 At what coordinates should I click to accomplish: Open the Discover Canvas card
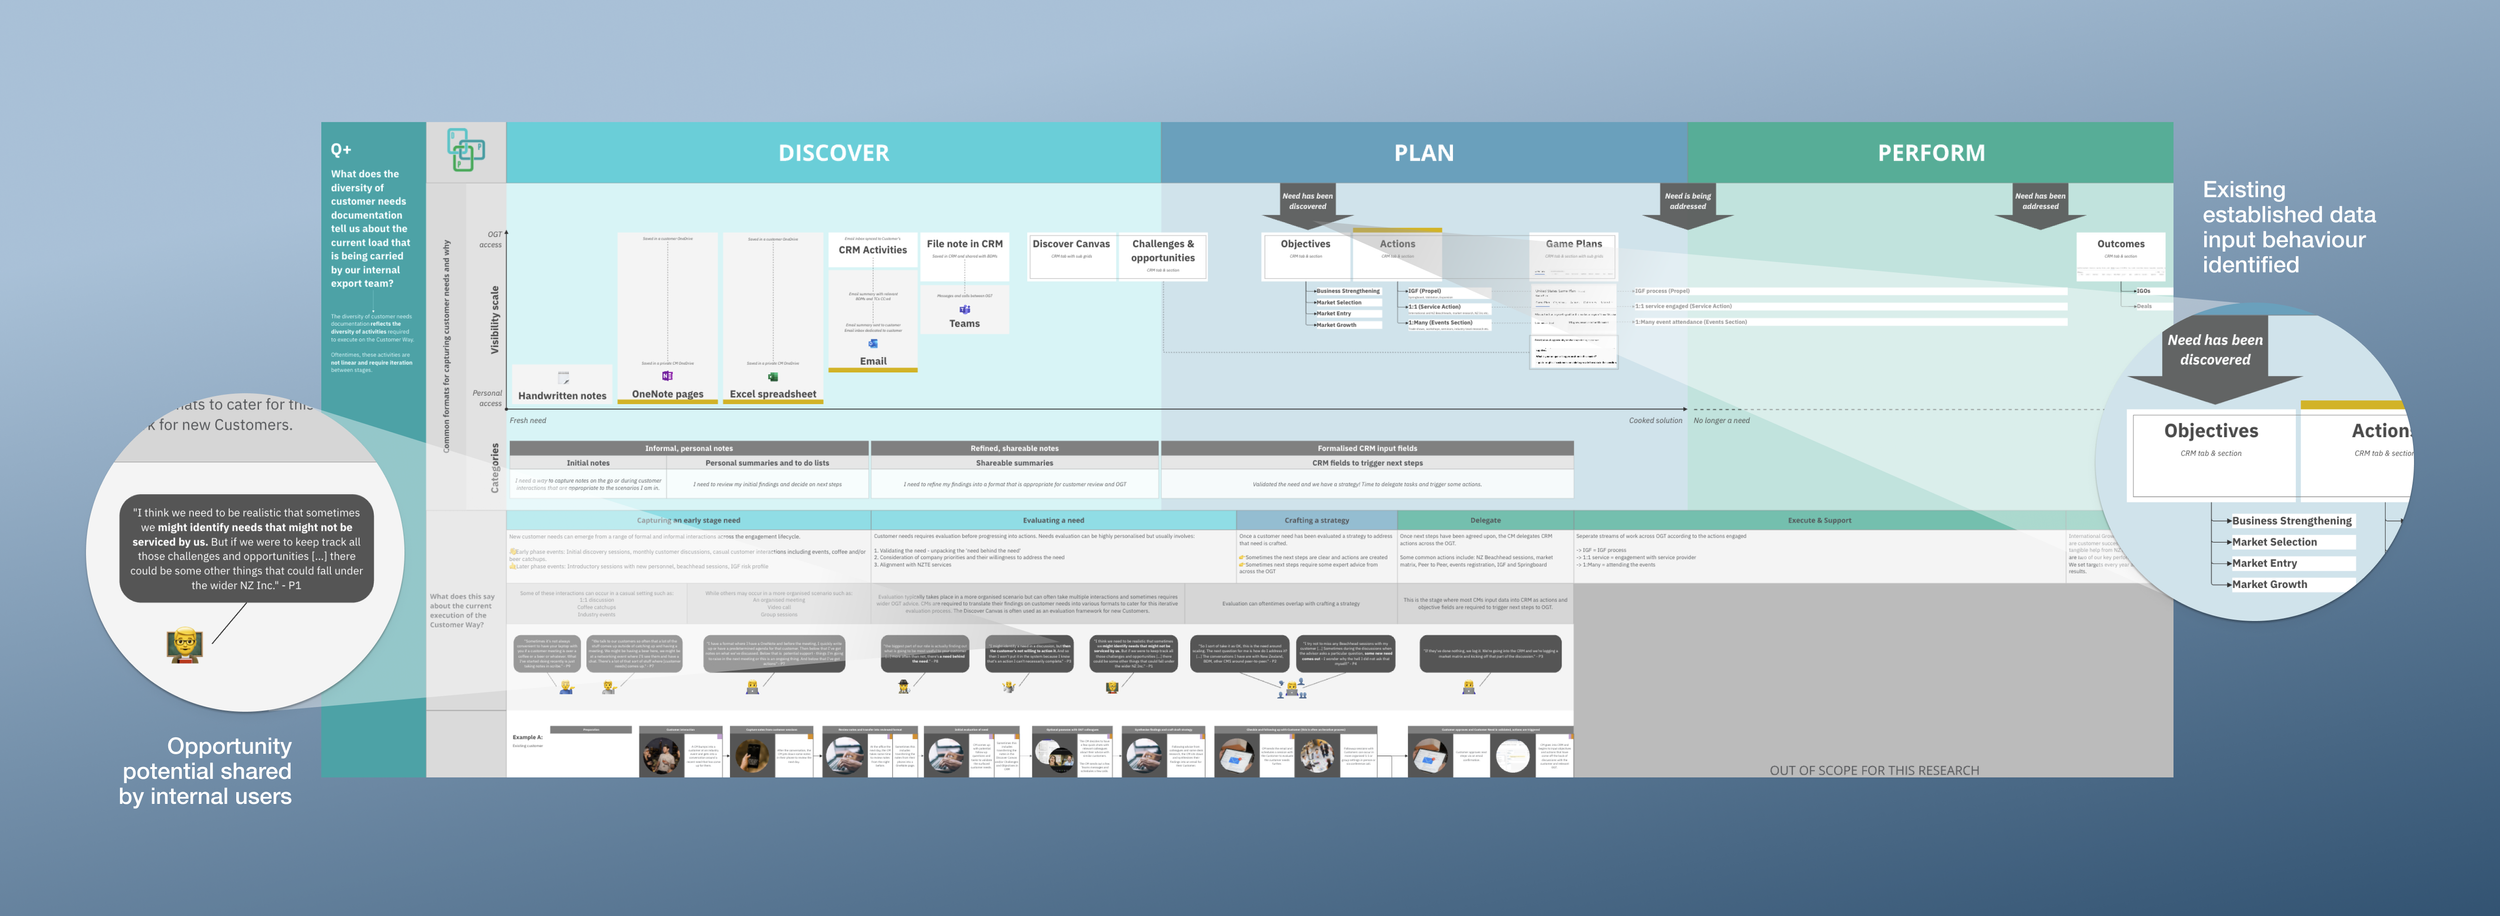(1071, 256)
